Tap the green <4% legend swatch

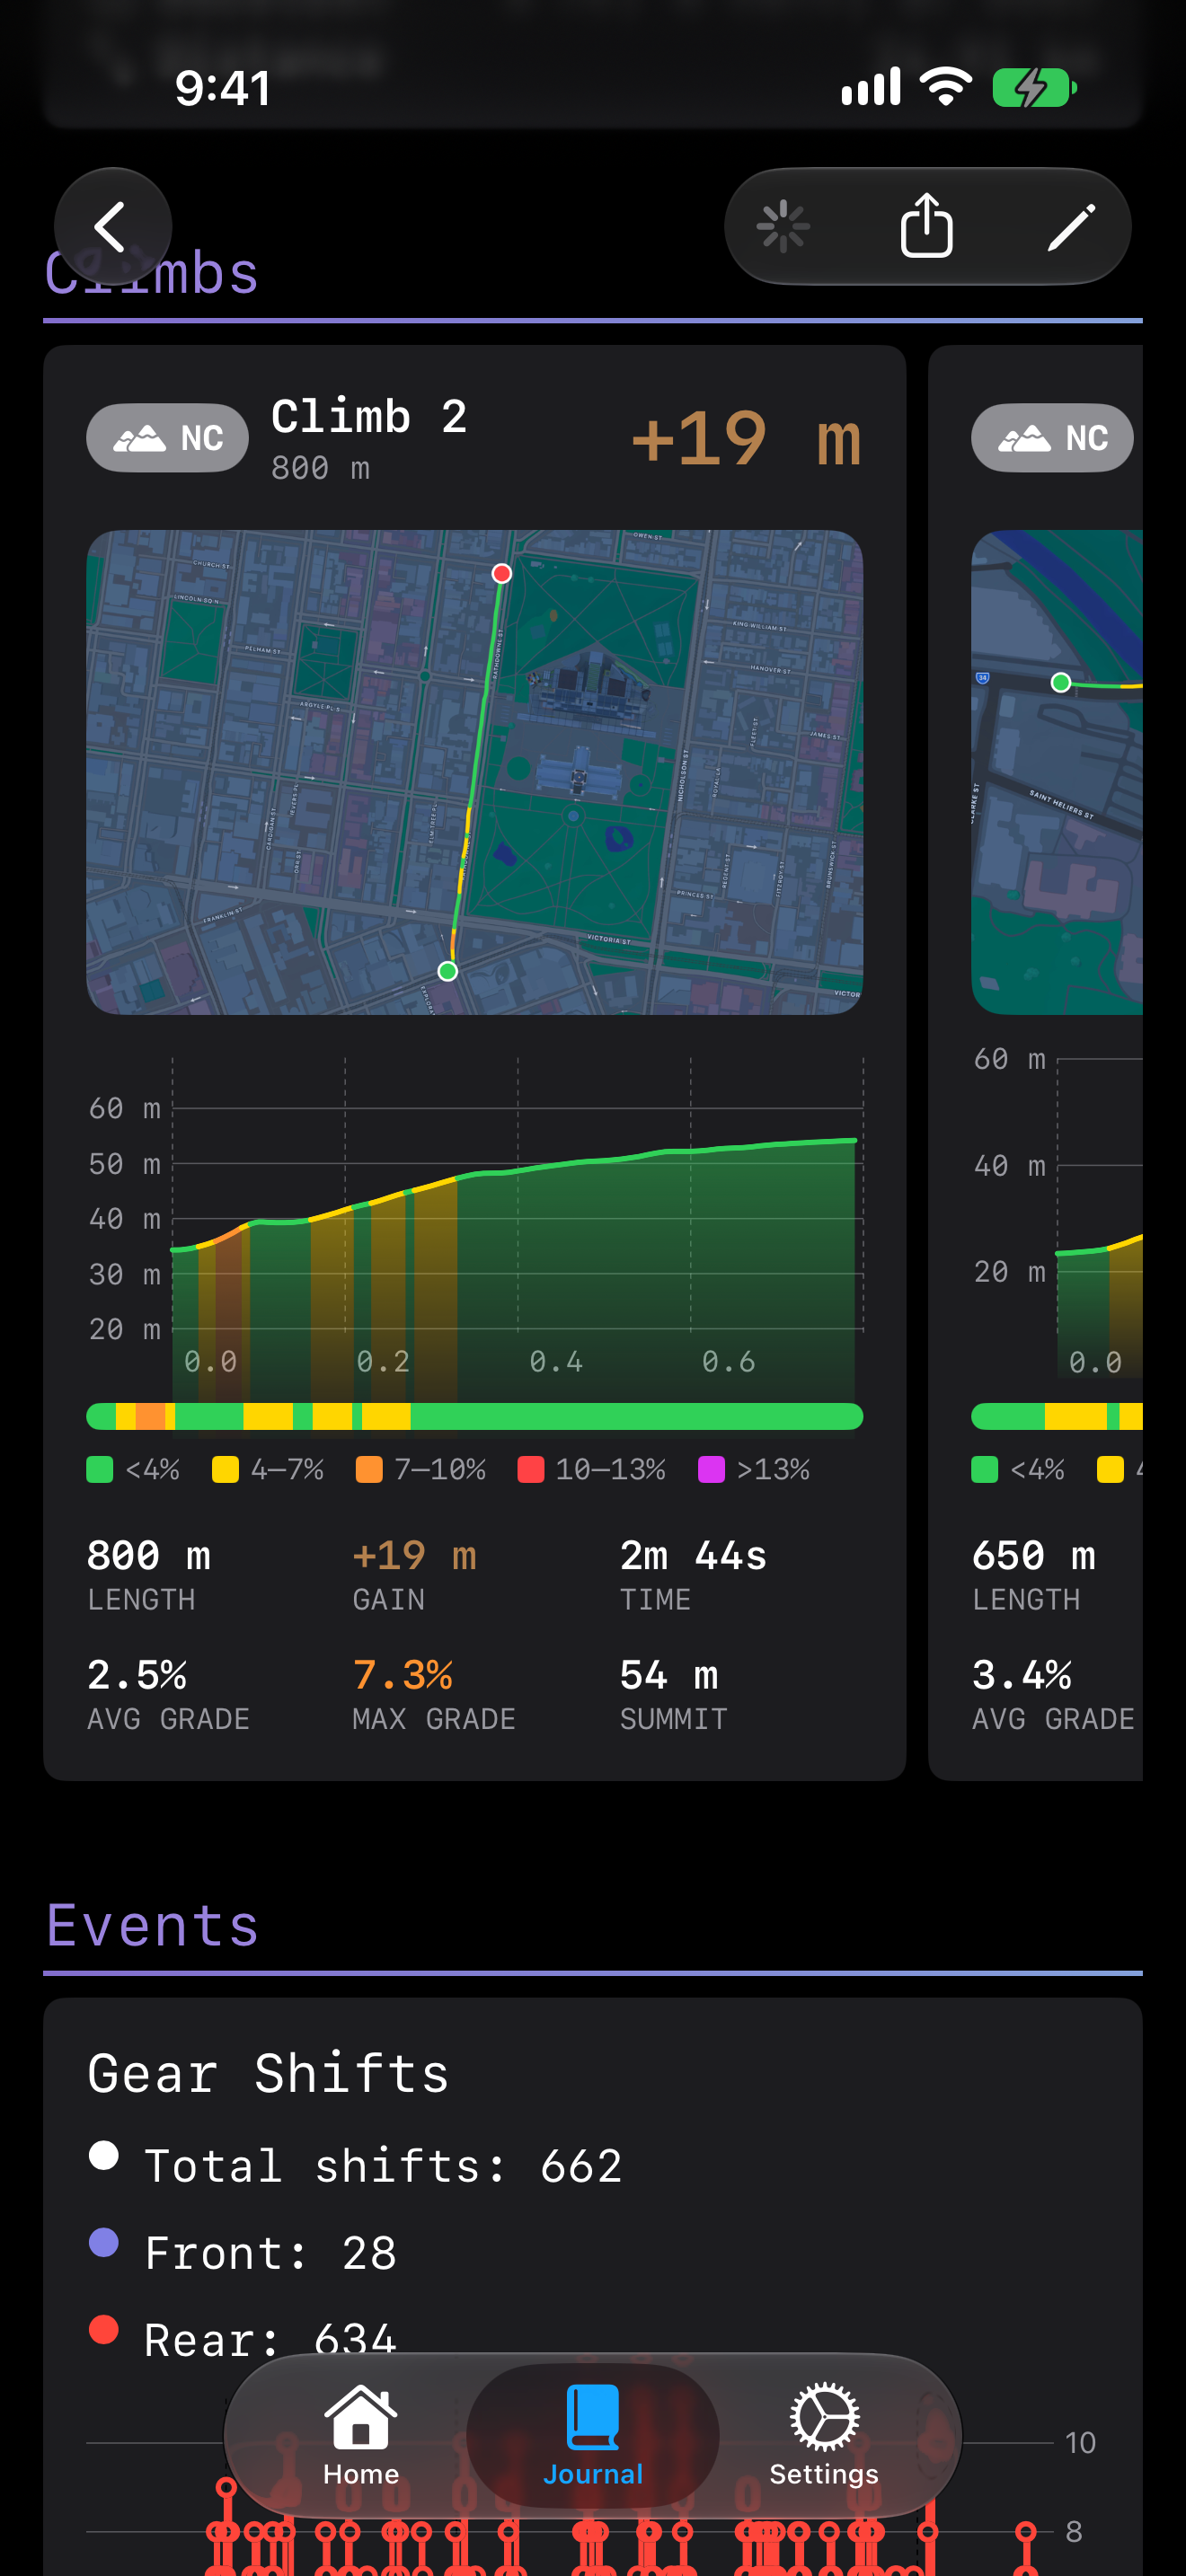(x=100, y=1469)
